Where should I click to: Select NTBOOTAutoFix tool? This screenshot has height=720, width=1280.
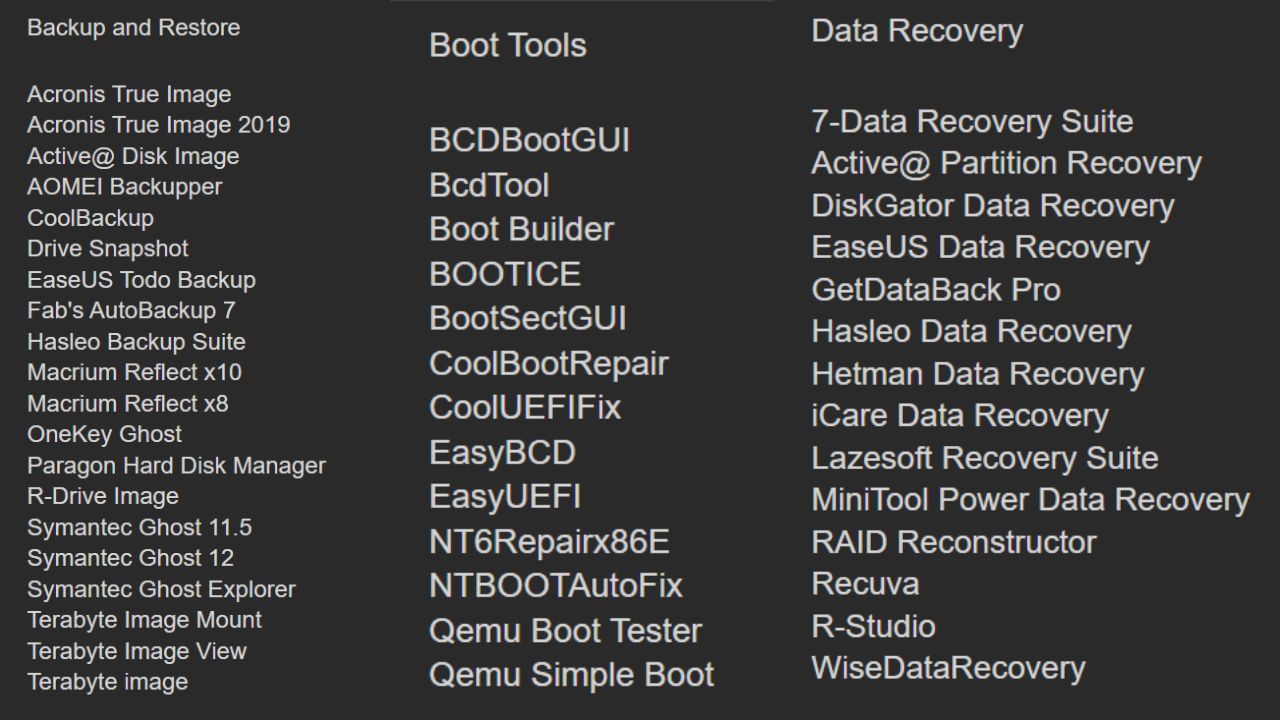click(x=555, y=586)
